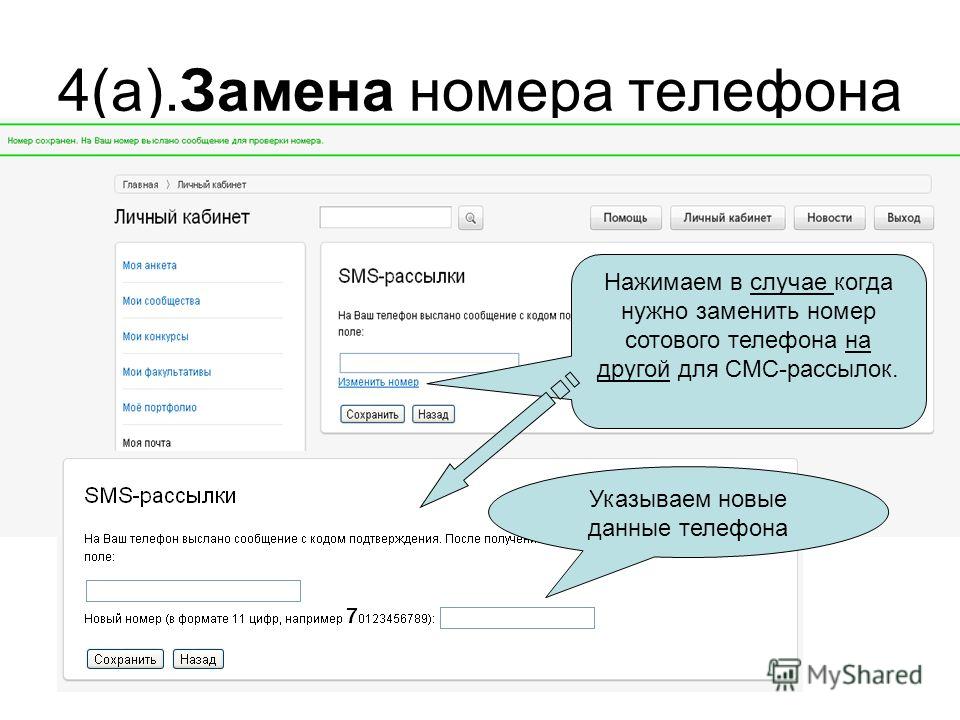The height and width of the screenshot is (720, 960).
Task: Click confirmation code field in lower panel
Action: [x=193, y=591]
